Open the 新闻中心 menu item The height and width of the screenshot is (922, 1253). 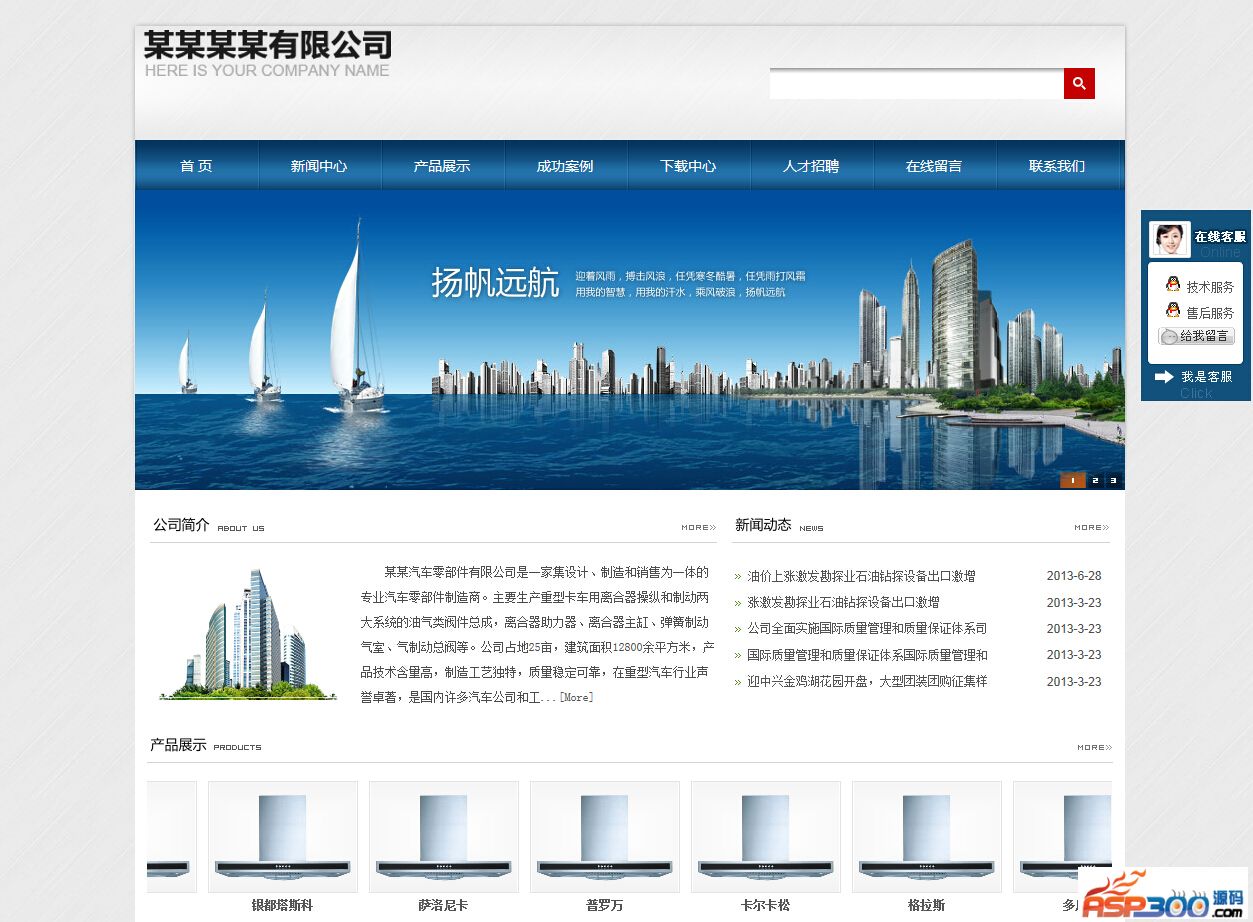319,166
